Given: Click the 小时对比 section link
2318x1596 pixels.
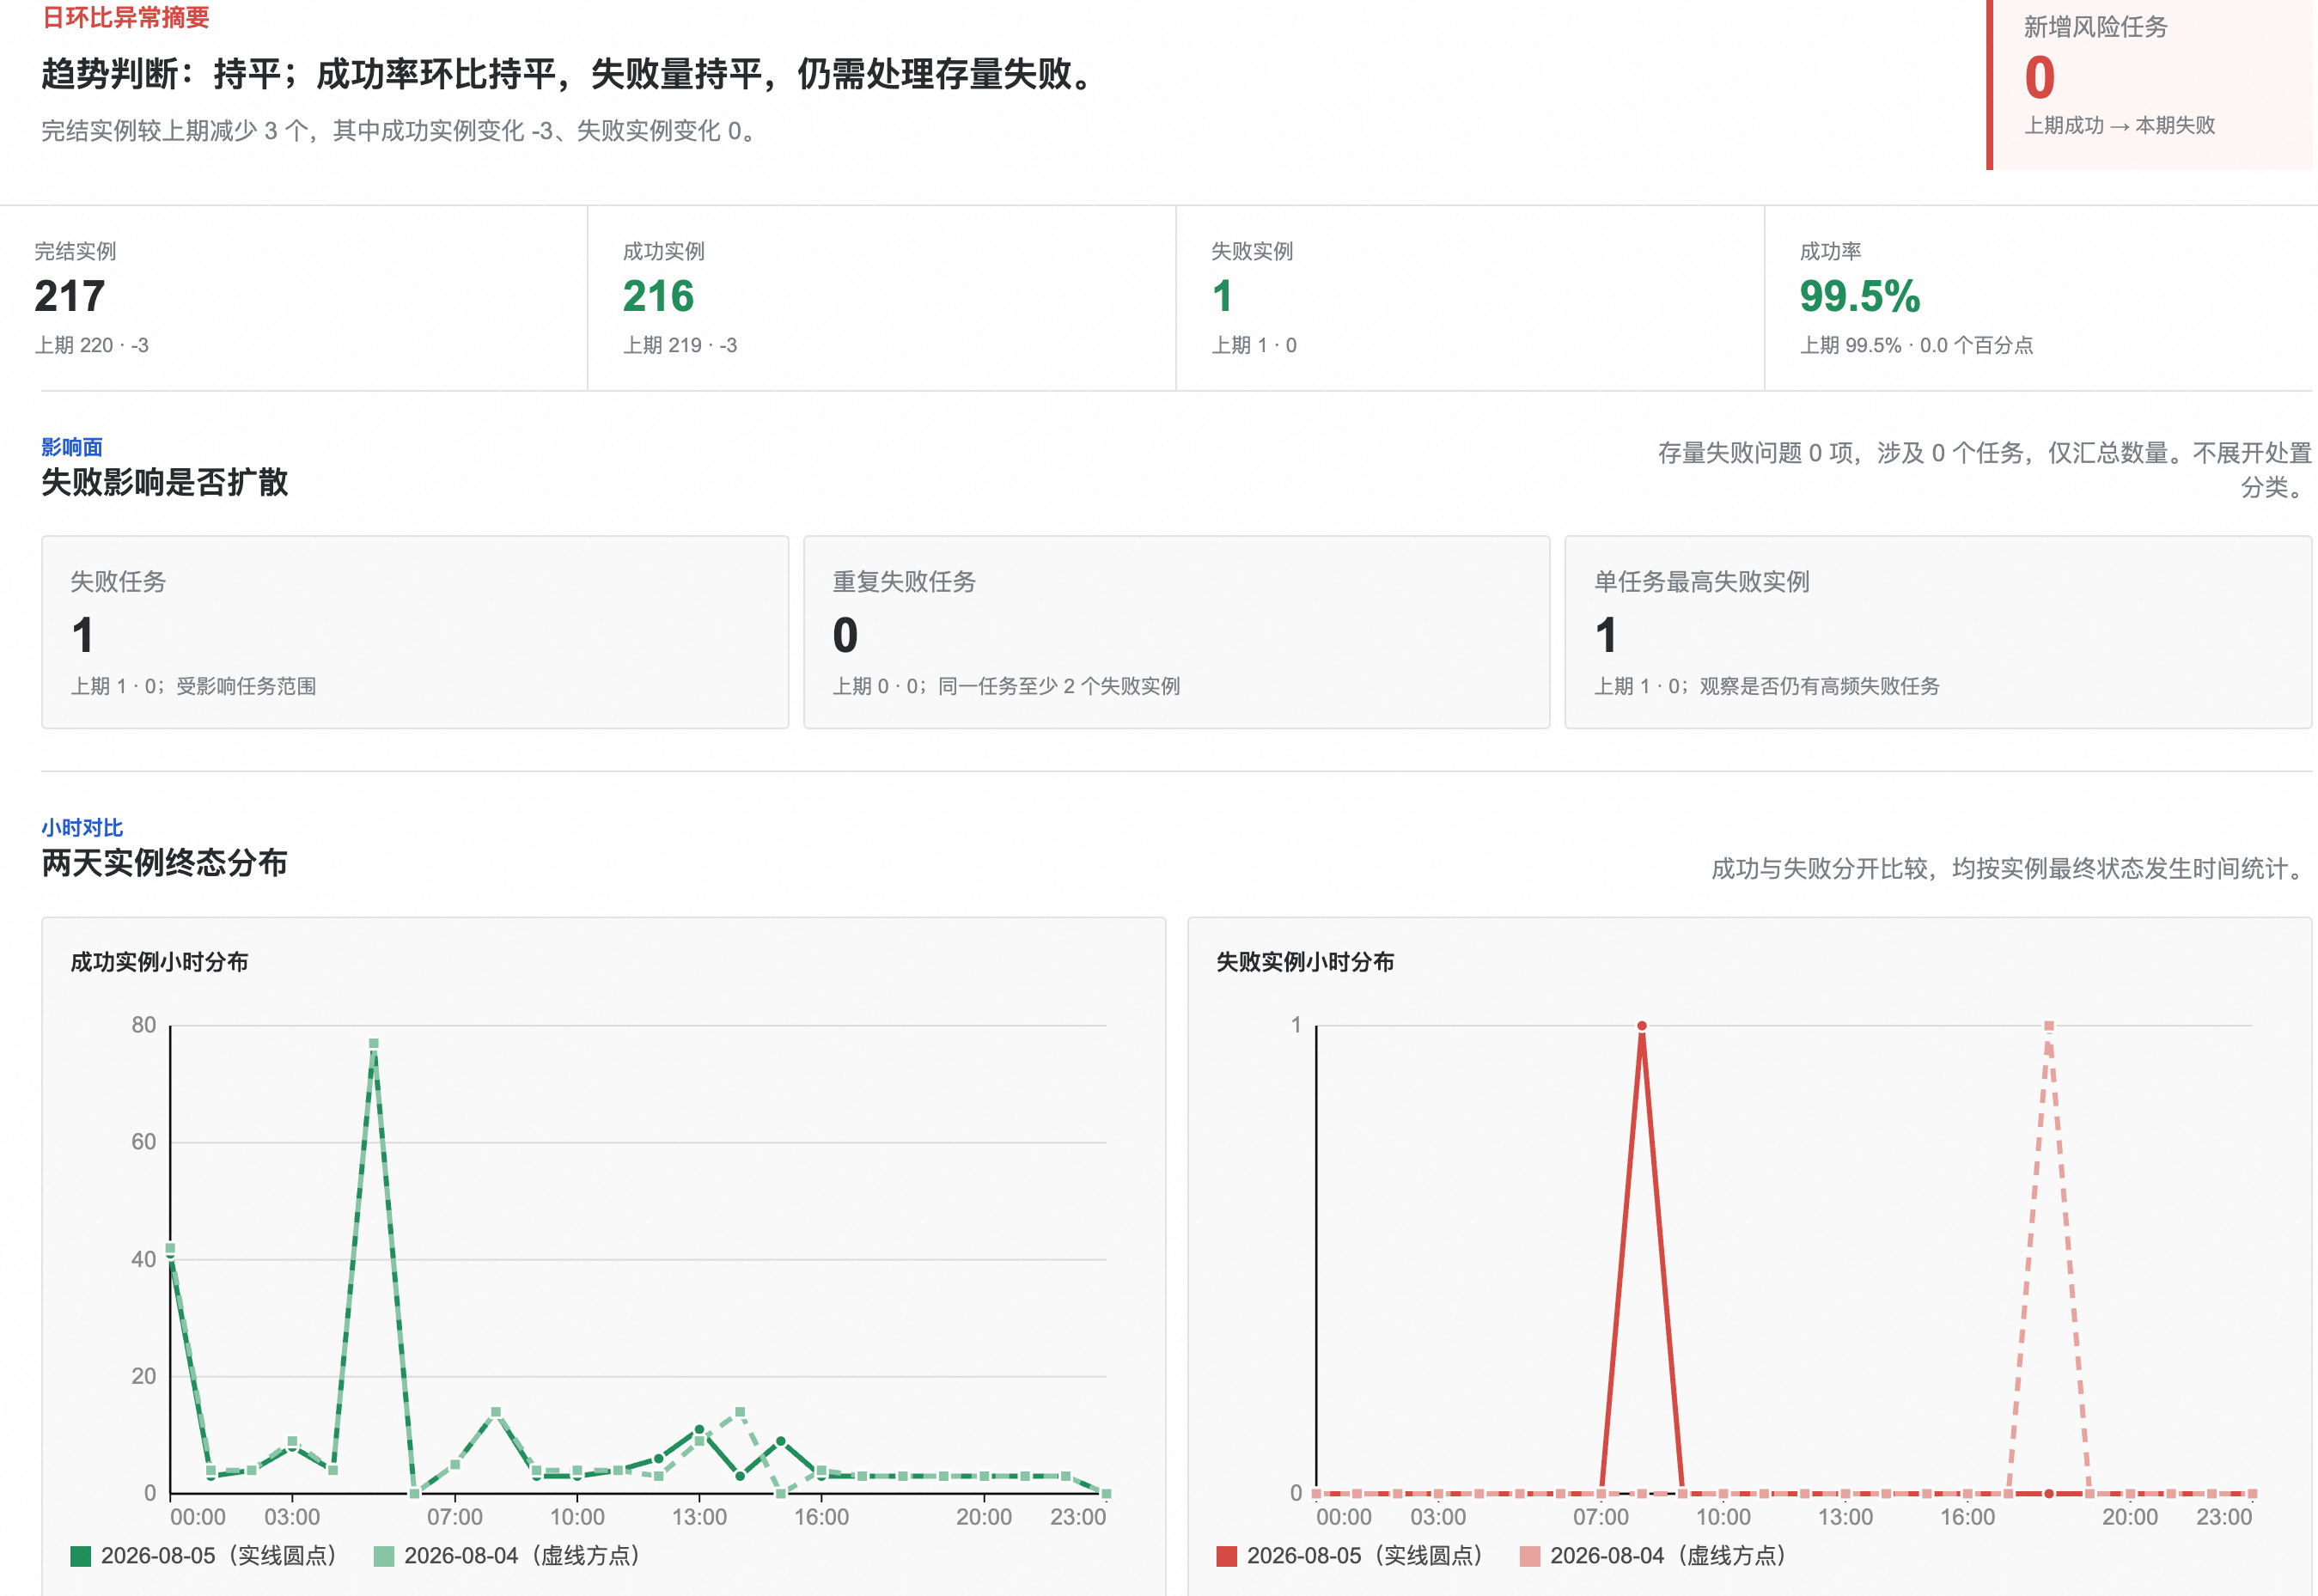Looking at the screenshot, I should tap(82, 828).
